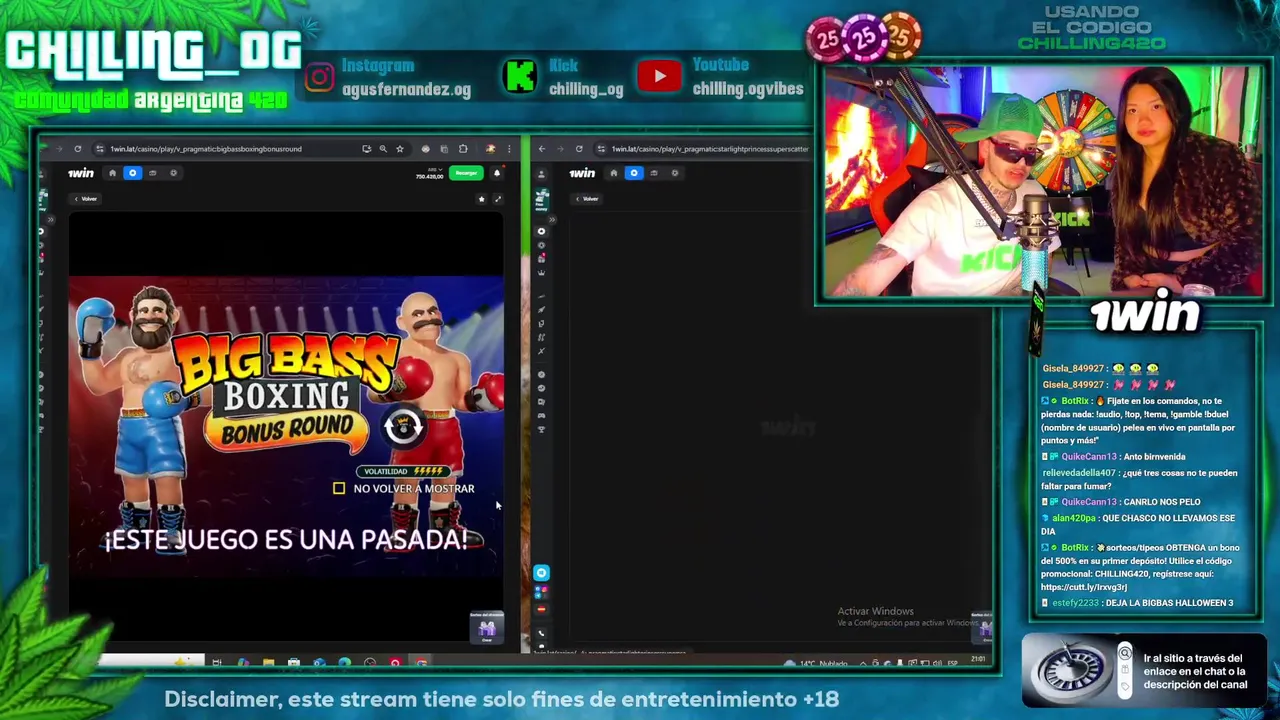This screenshot has height=720, width=1280.
Task: Install app icon in left address bar
Action: (366, 149)
